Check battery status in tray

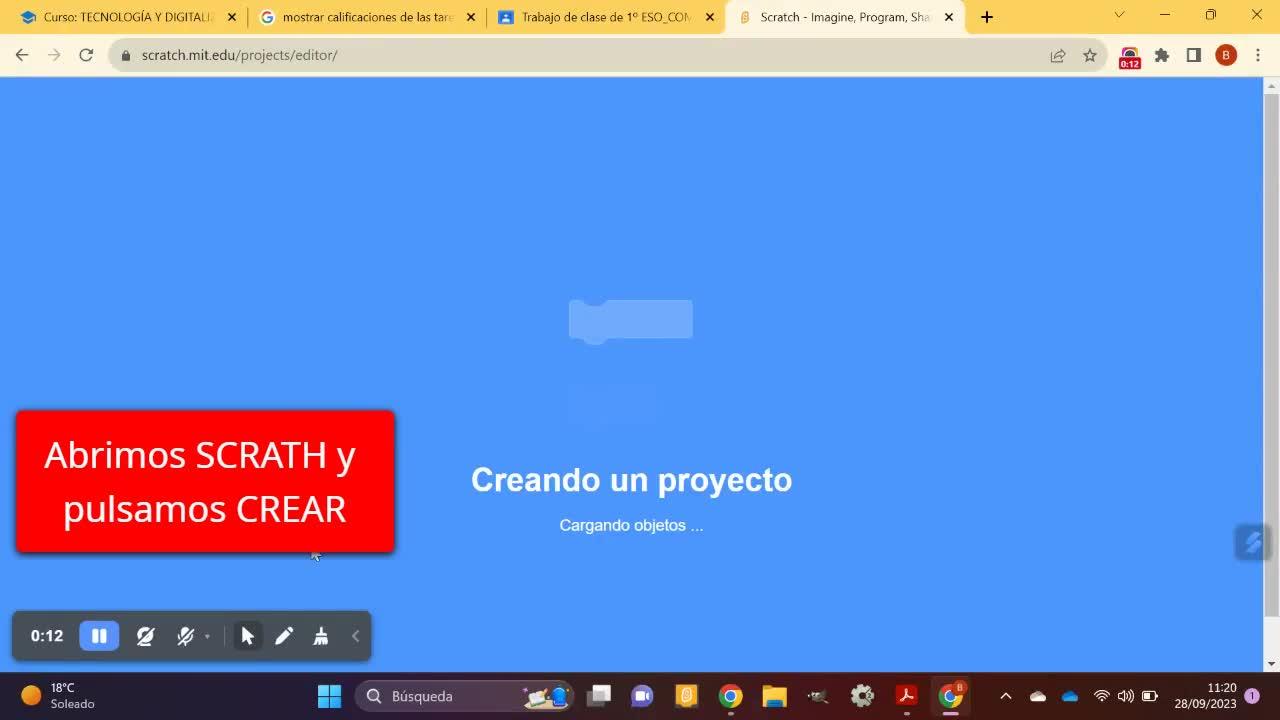tap(1150, 696)
